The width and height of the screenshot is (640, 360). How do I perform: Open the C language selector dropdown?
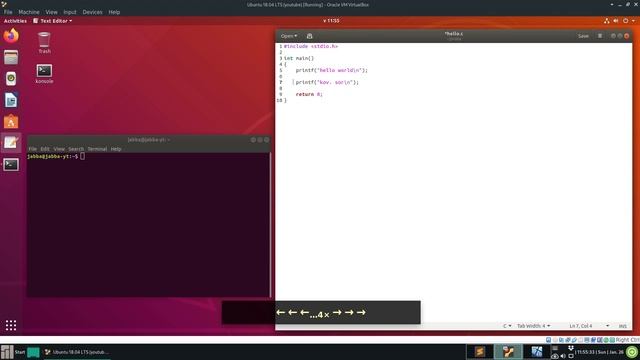507,326
